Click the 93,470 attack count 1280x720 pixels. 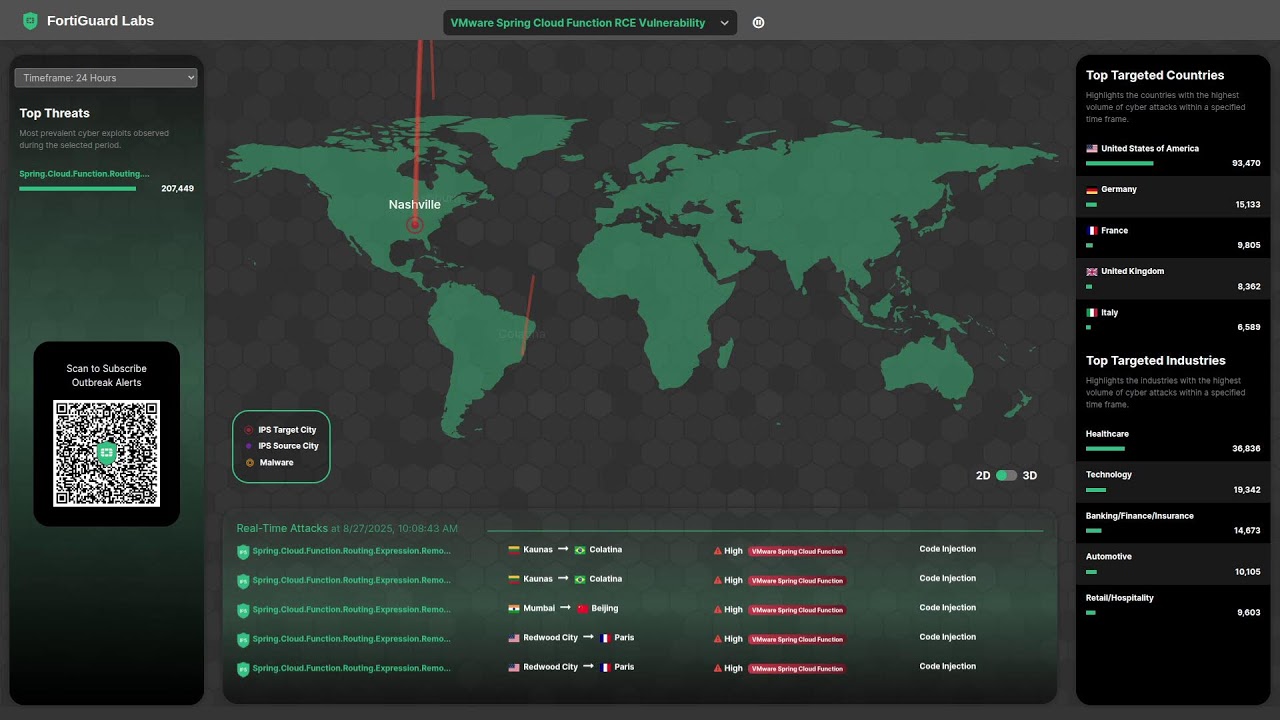(x=1246, y=163)
